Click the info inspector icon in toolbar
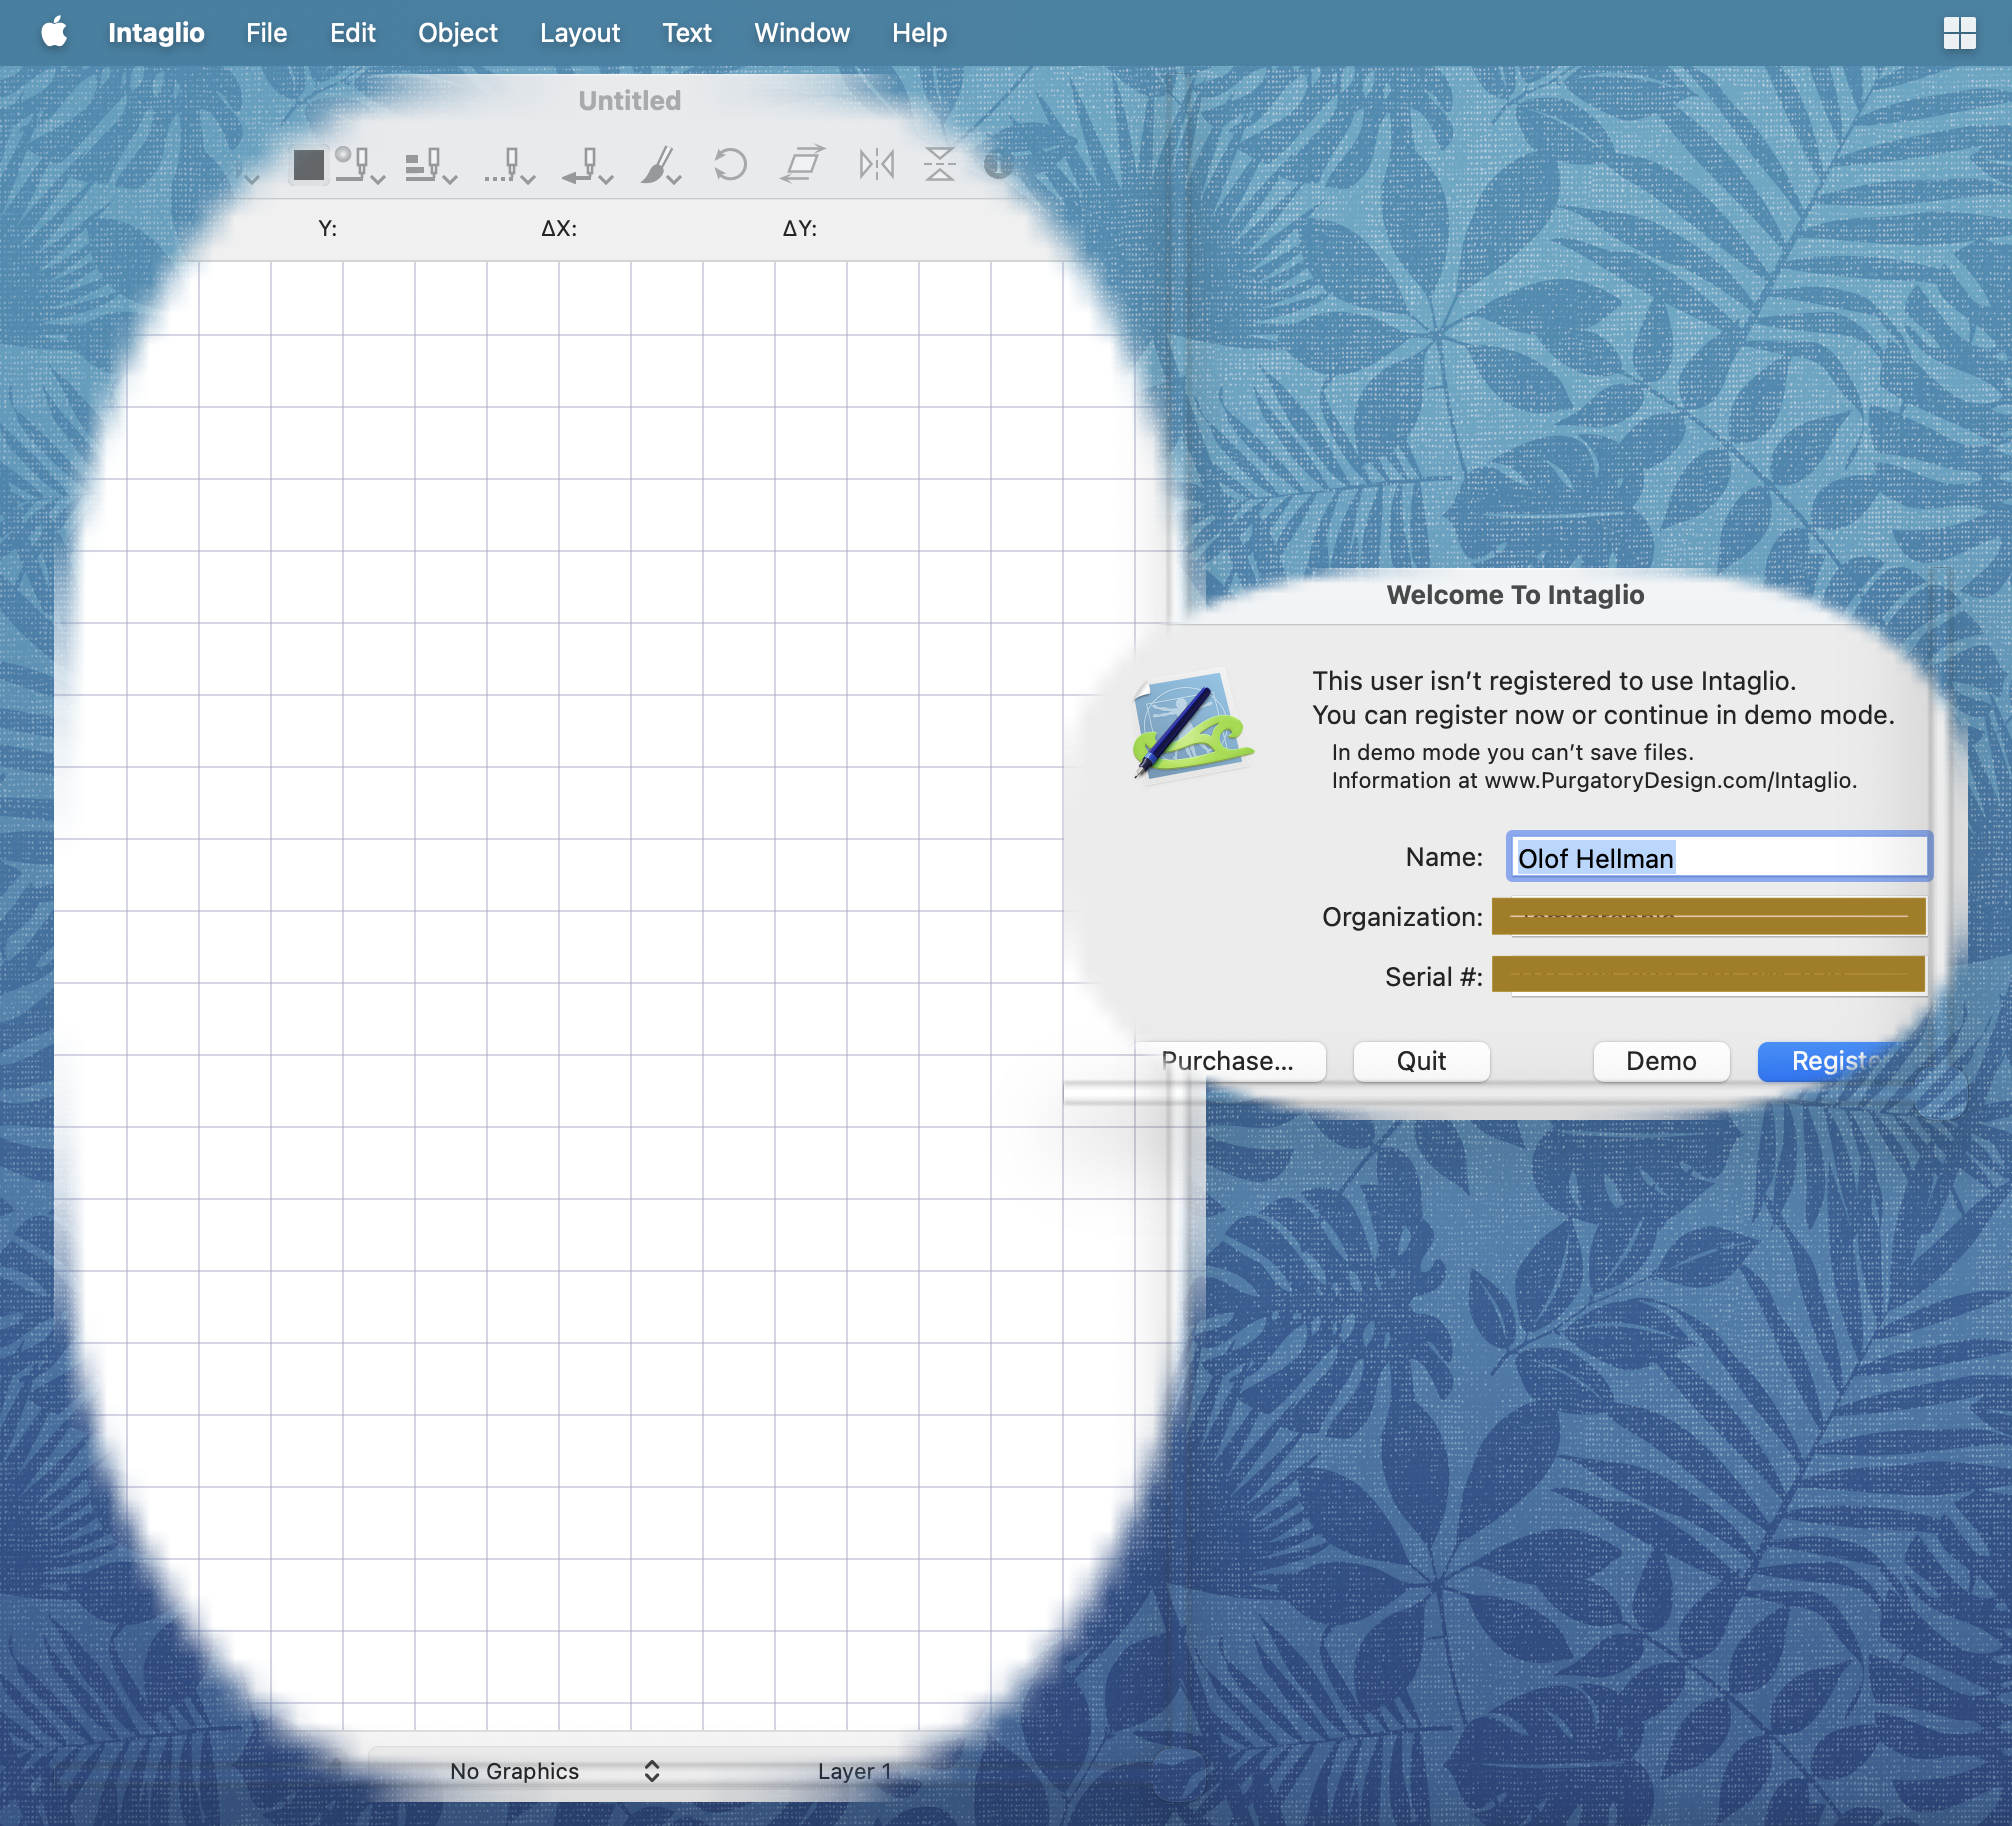Image resolution: width=2012 pixels, height=1826 pixels. click(x=998, y=165)
